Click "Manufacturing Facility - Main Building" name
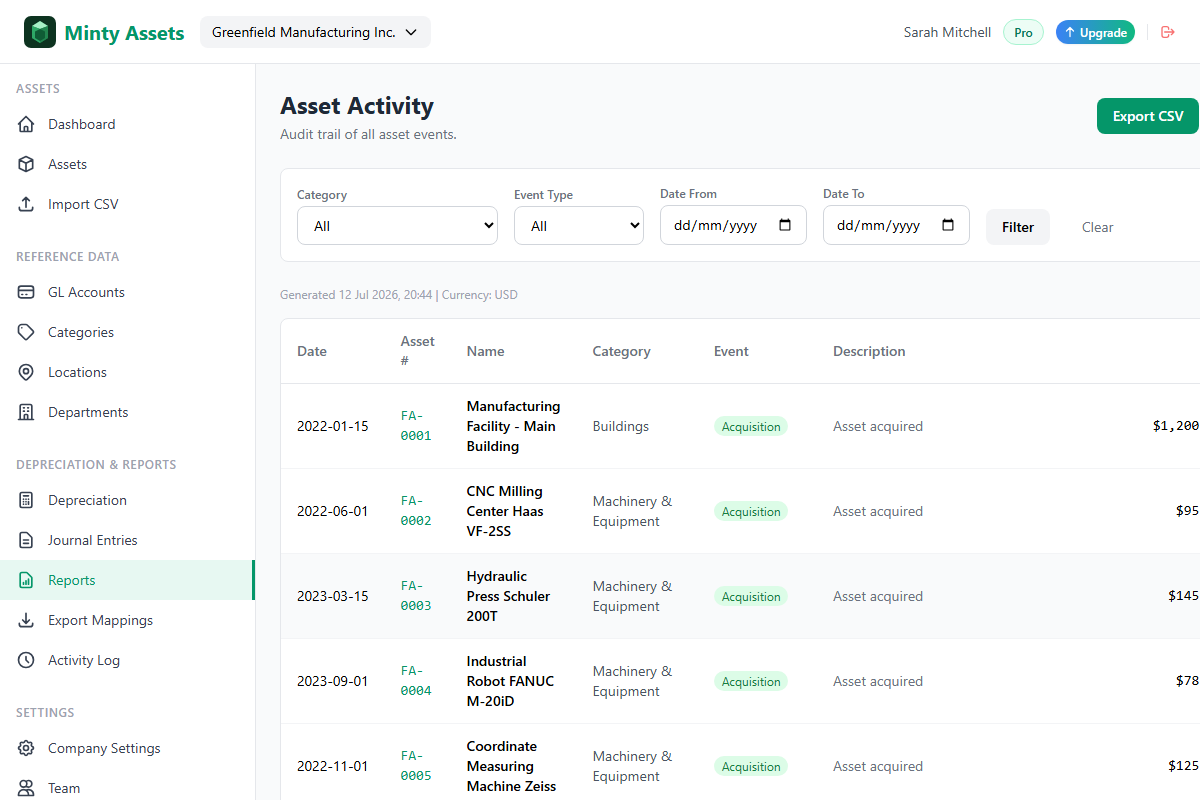The image size is (1200, 800). point(513,426)
